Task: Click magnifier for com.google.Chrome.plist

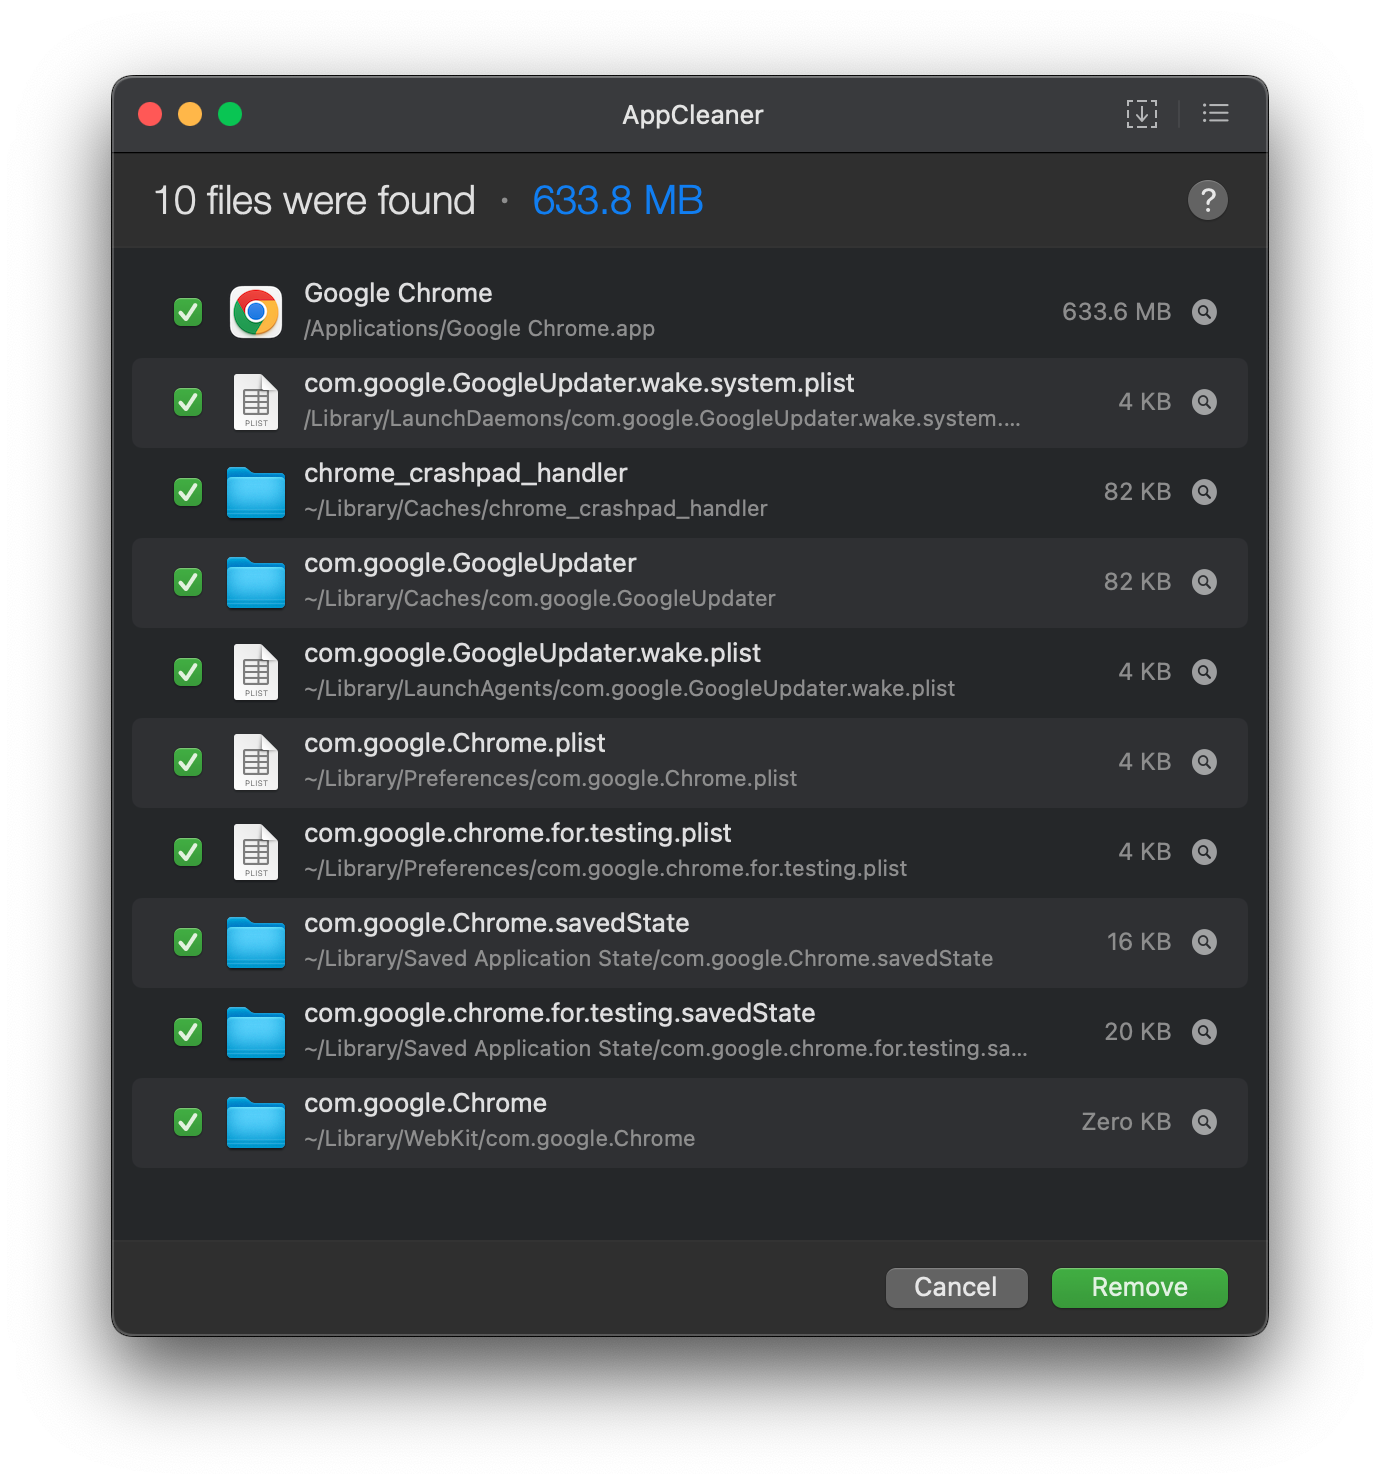Action: point(1204,762)
